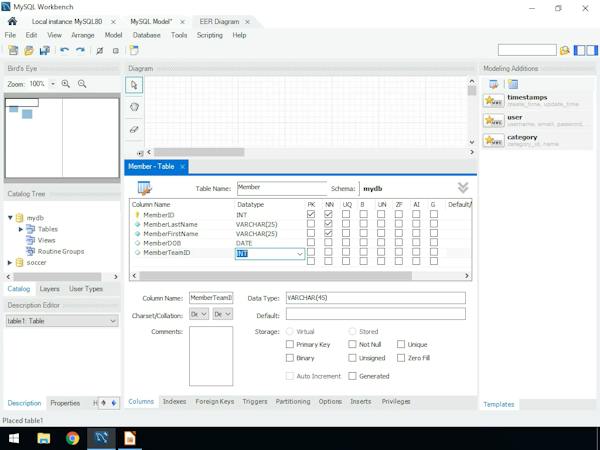Switch to the MySQL Model tab
The image size is (600, 450).
coord(152,22)
